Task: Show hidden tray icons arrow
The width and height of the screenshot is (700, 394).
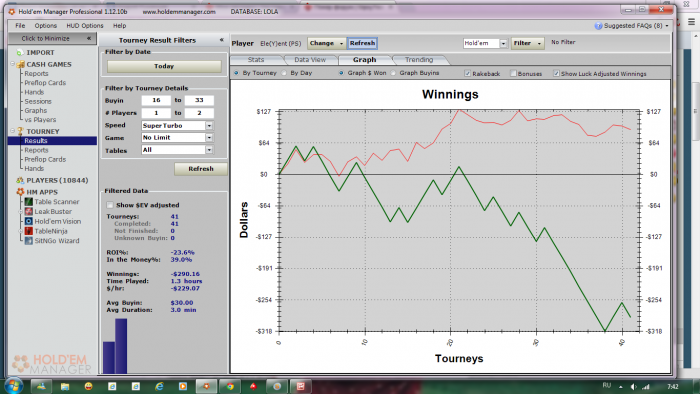Action: click(621, 386)
